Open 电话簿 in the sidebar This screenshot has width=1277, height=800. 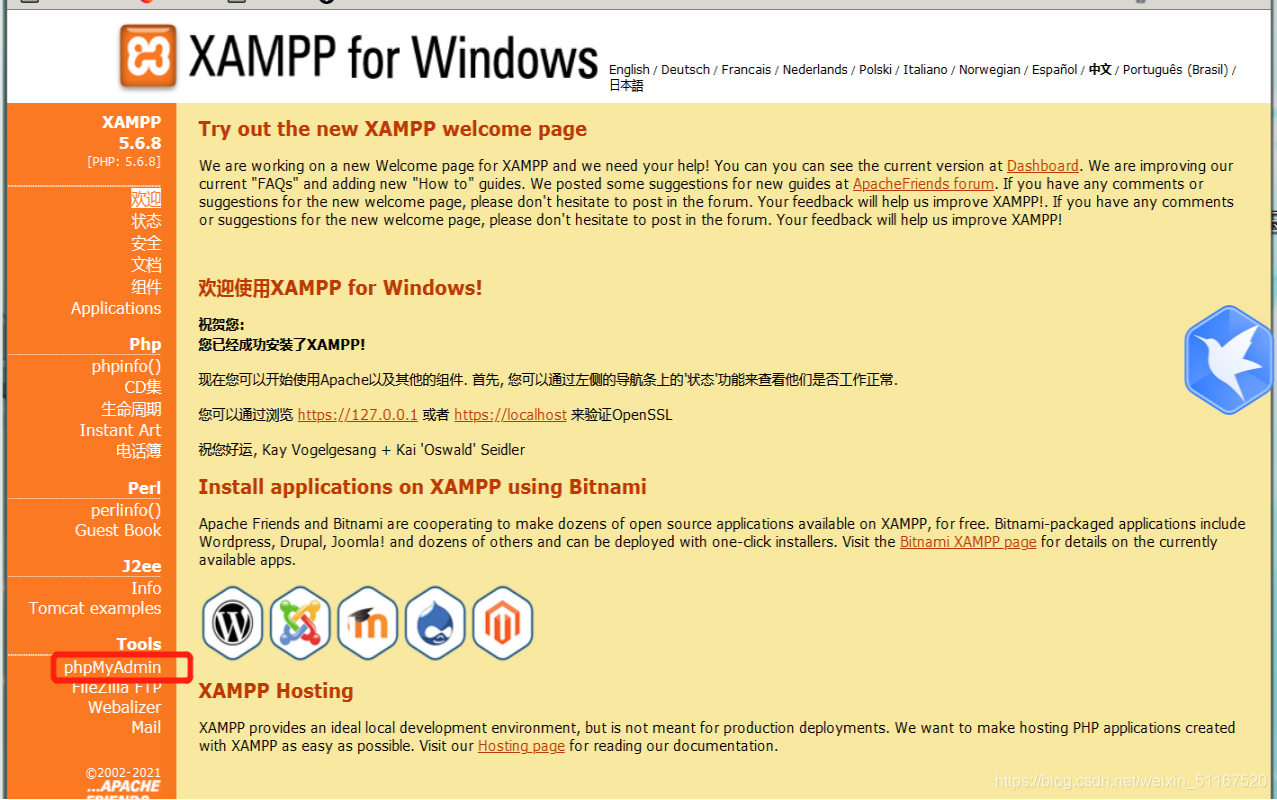point(138,451)
